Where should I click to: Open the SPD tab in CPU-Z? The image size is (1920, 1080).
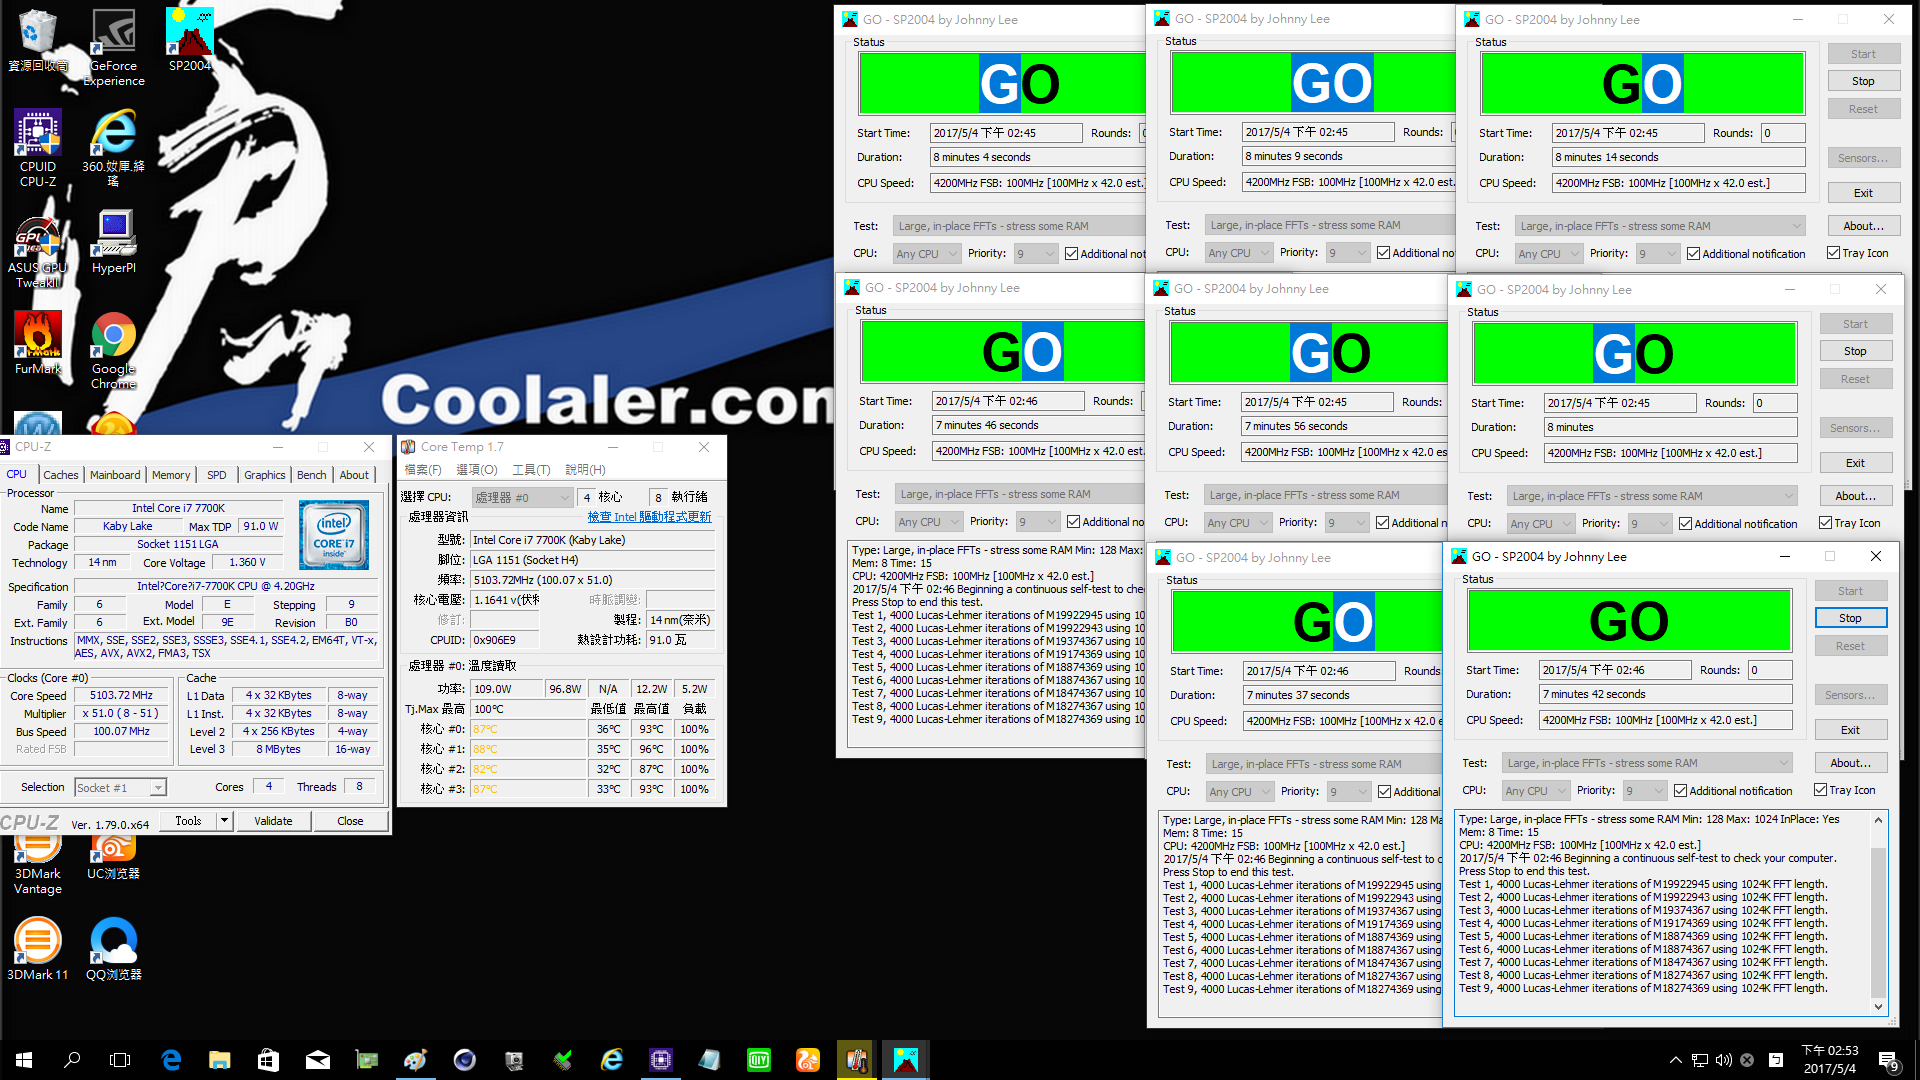click(x=217, y=475)
